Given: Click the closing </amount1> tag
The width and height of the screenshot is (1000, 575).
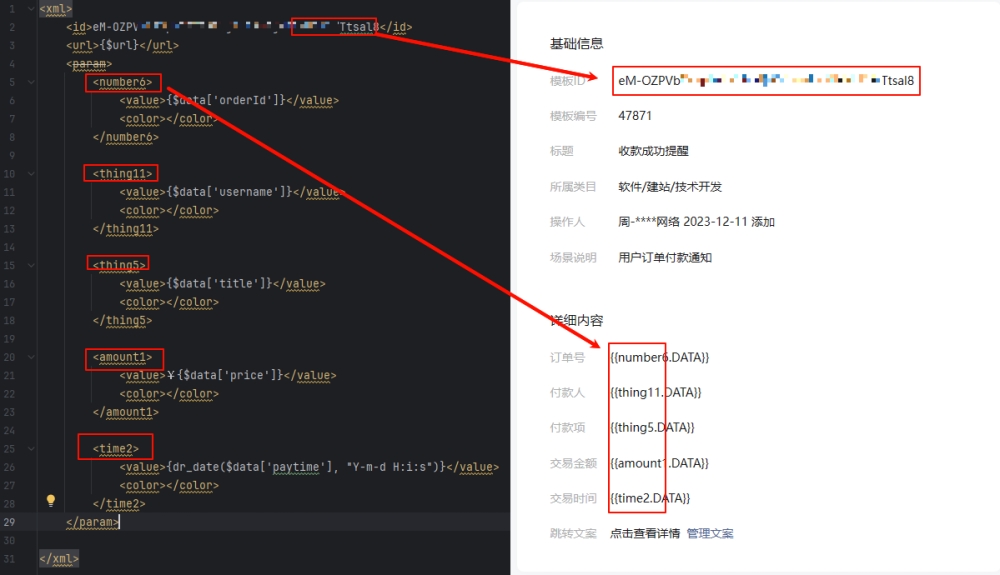Looking at the screenshot, I should (126, 412).
